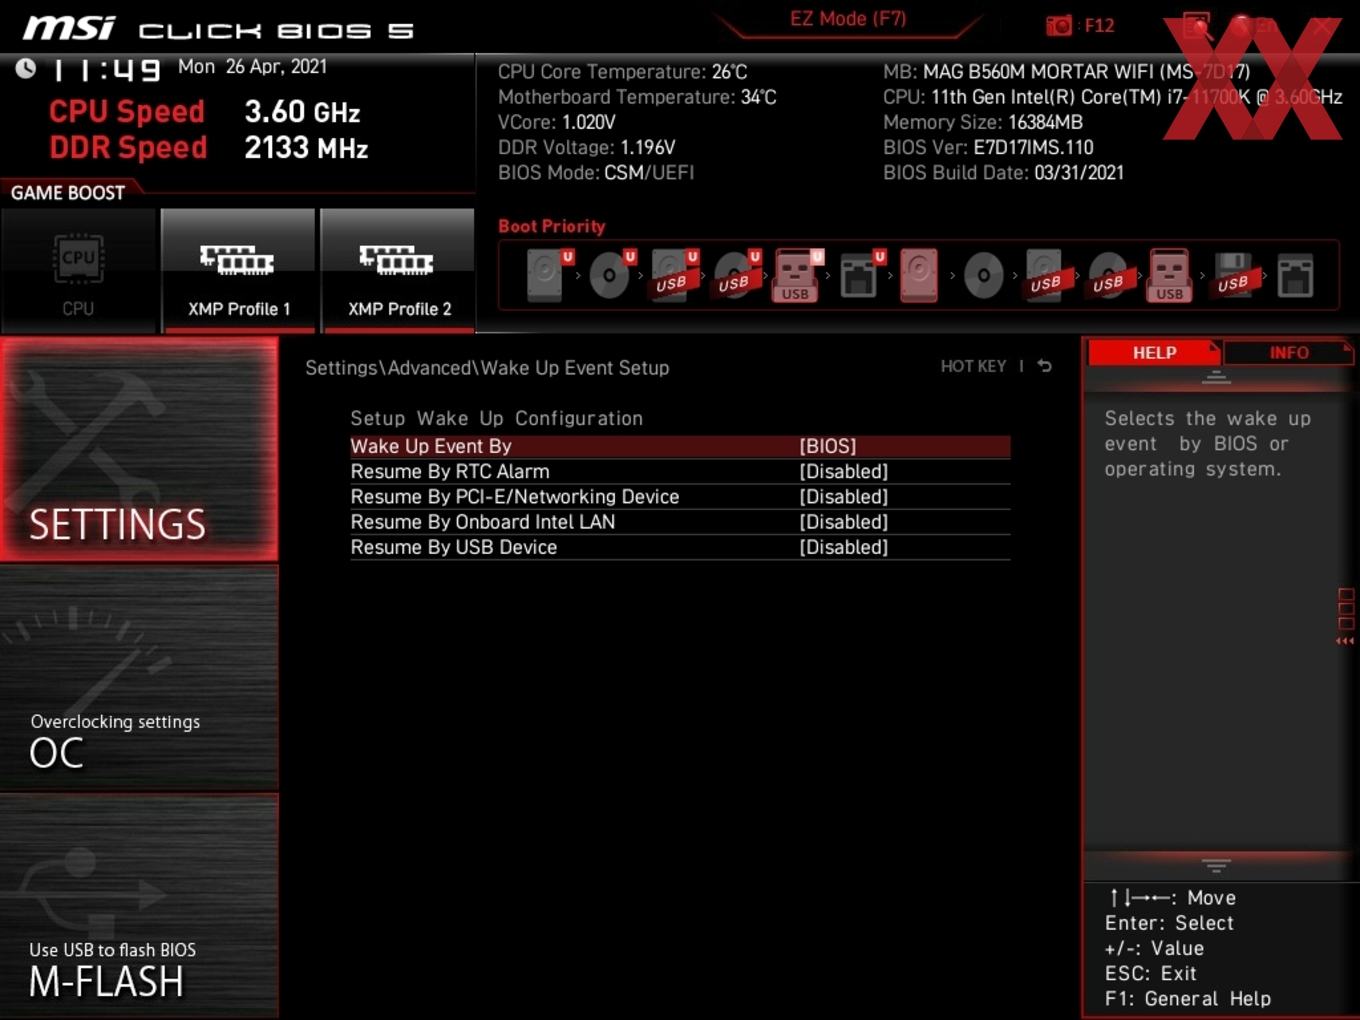Screen dimensions: 1360x1020
Task: Click the CPU Core Temperature 26°C reading
Action: click(623, 72)
